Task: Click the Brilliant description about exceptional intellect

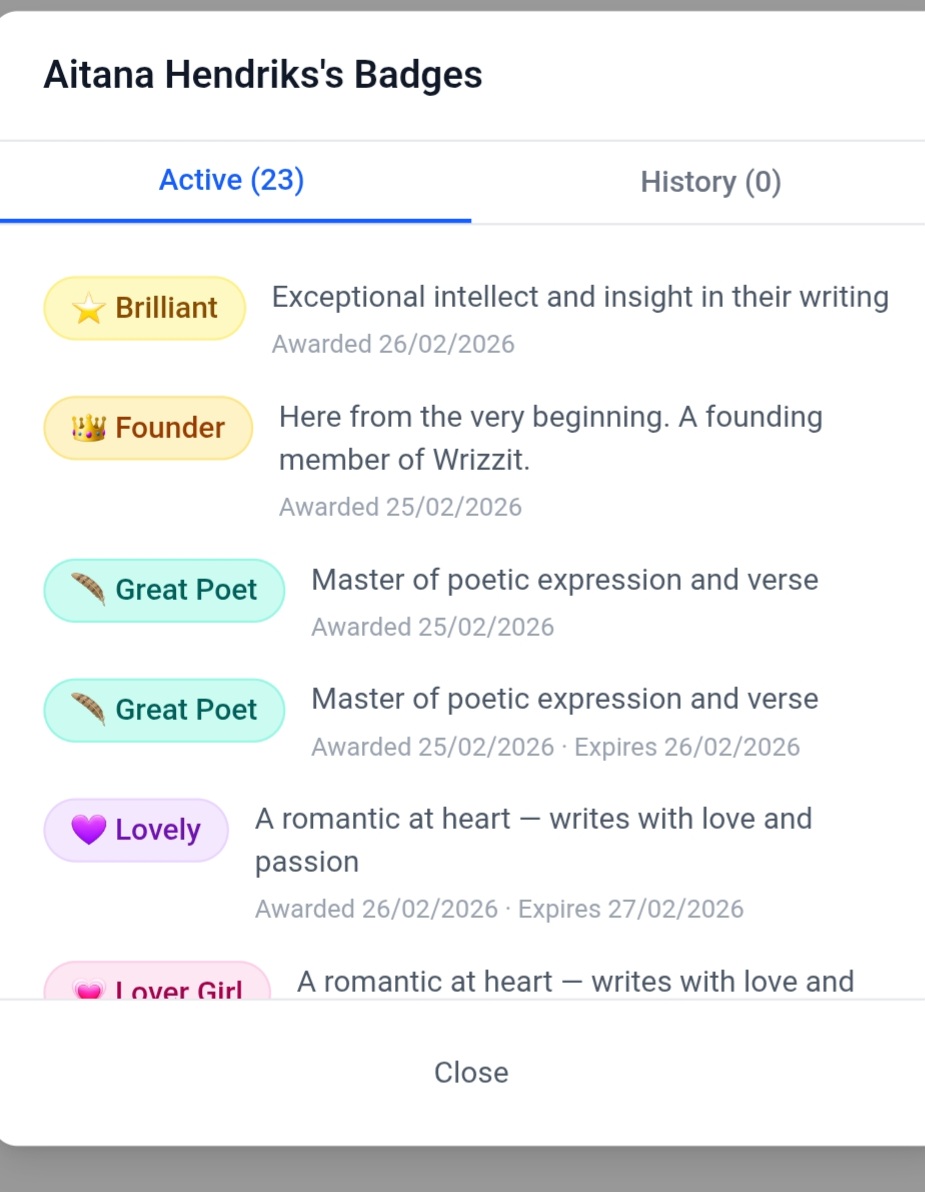Action: tap(580, 297)
